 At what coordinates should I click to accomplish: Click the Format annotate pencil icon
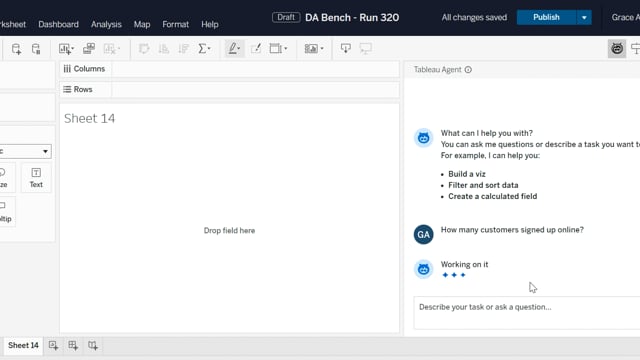256,49
